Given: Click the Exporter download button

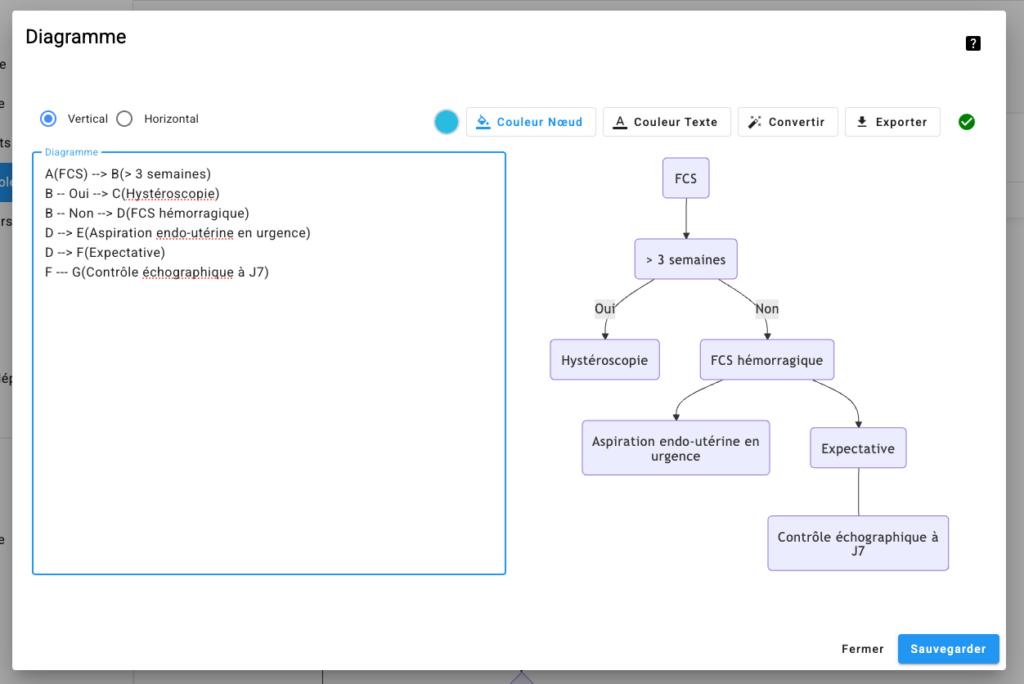Looking at the screenshot, I should [x=892, y=122].
